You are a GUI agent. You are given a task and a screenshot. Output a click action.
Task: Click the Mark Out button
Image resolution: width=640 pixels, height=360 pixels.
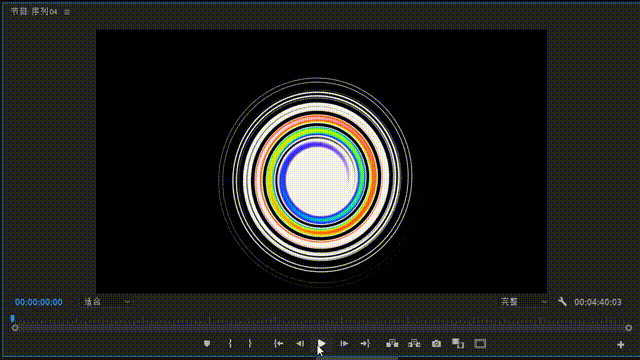pyautogui.click(x=250, y=344)
